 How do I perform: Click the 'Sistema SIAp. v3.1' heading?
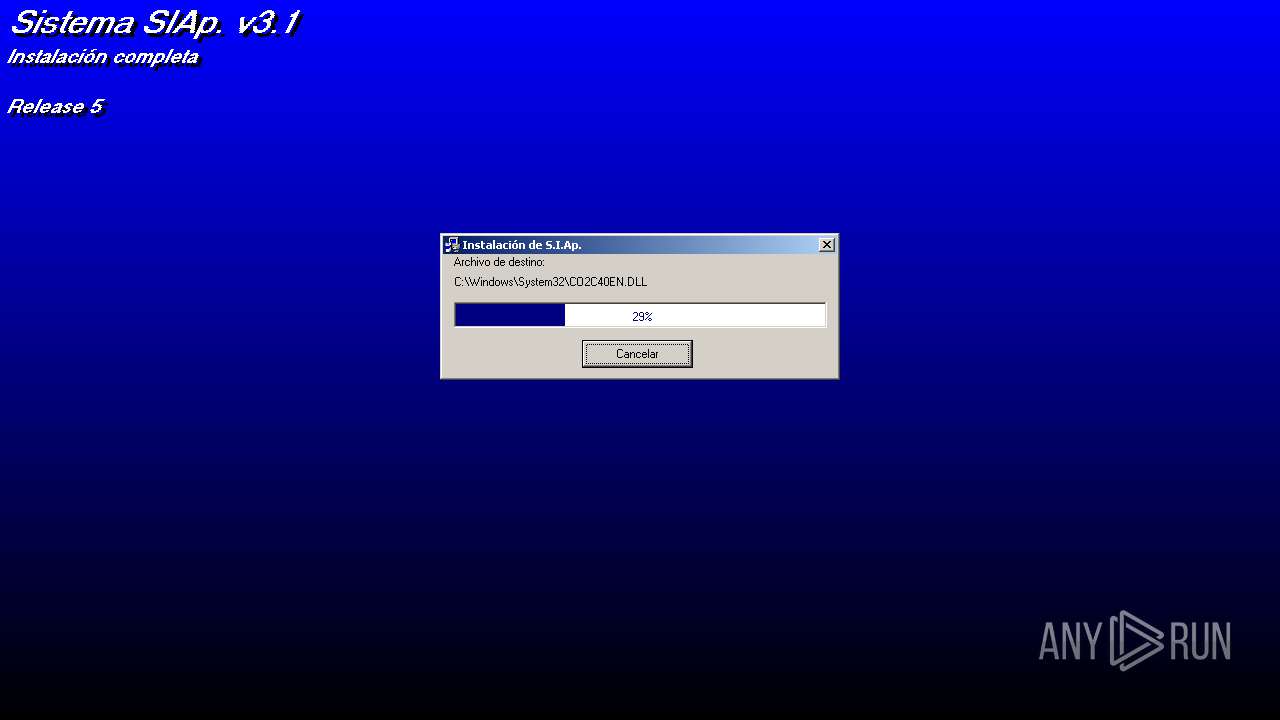pyautogui.click(x=155, y=23)
